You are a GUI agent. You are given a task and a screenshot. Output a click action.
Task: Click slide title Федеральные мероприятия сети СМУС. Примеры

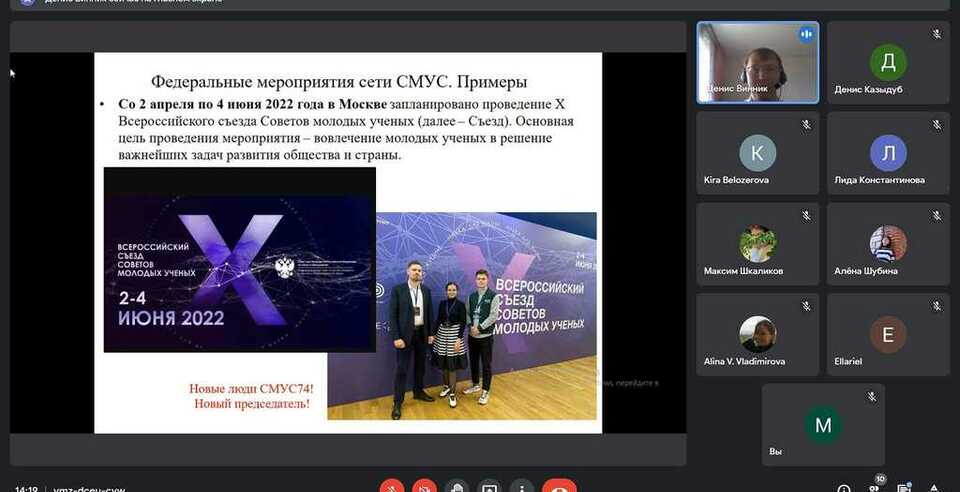pos(339,81)
